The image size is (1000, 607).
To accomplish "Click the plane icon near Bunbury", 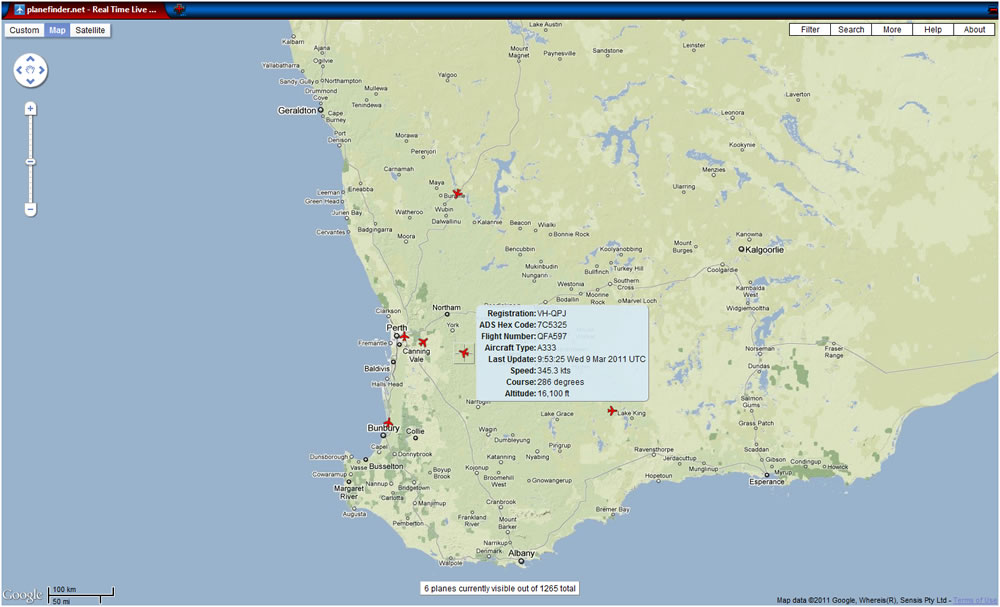I will (x=388, y=423).
